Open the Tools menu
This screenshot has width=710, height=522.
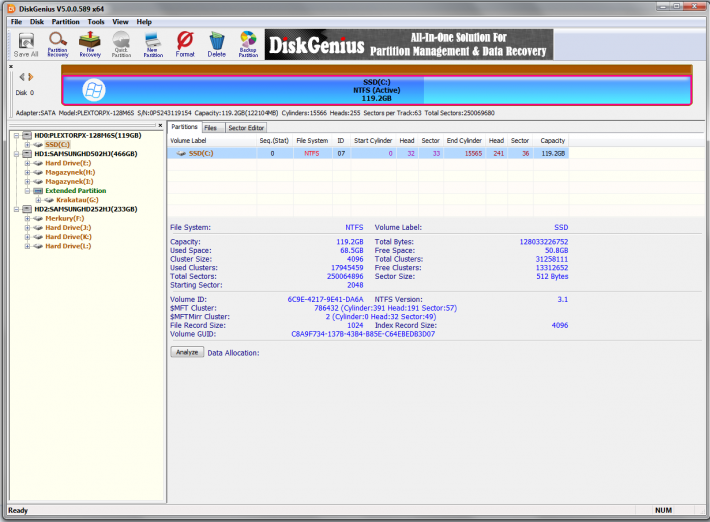[x=96, y=22]
